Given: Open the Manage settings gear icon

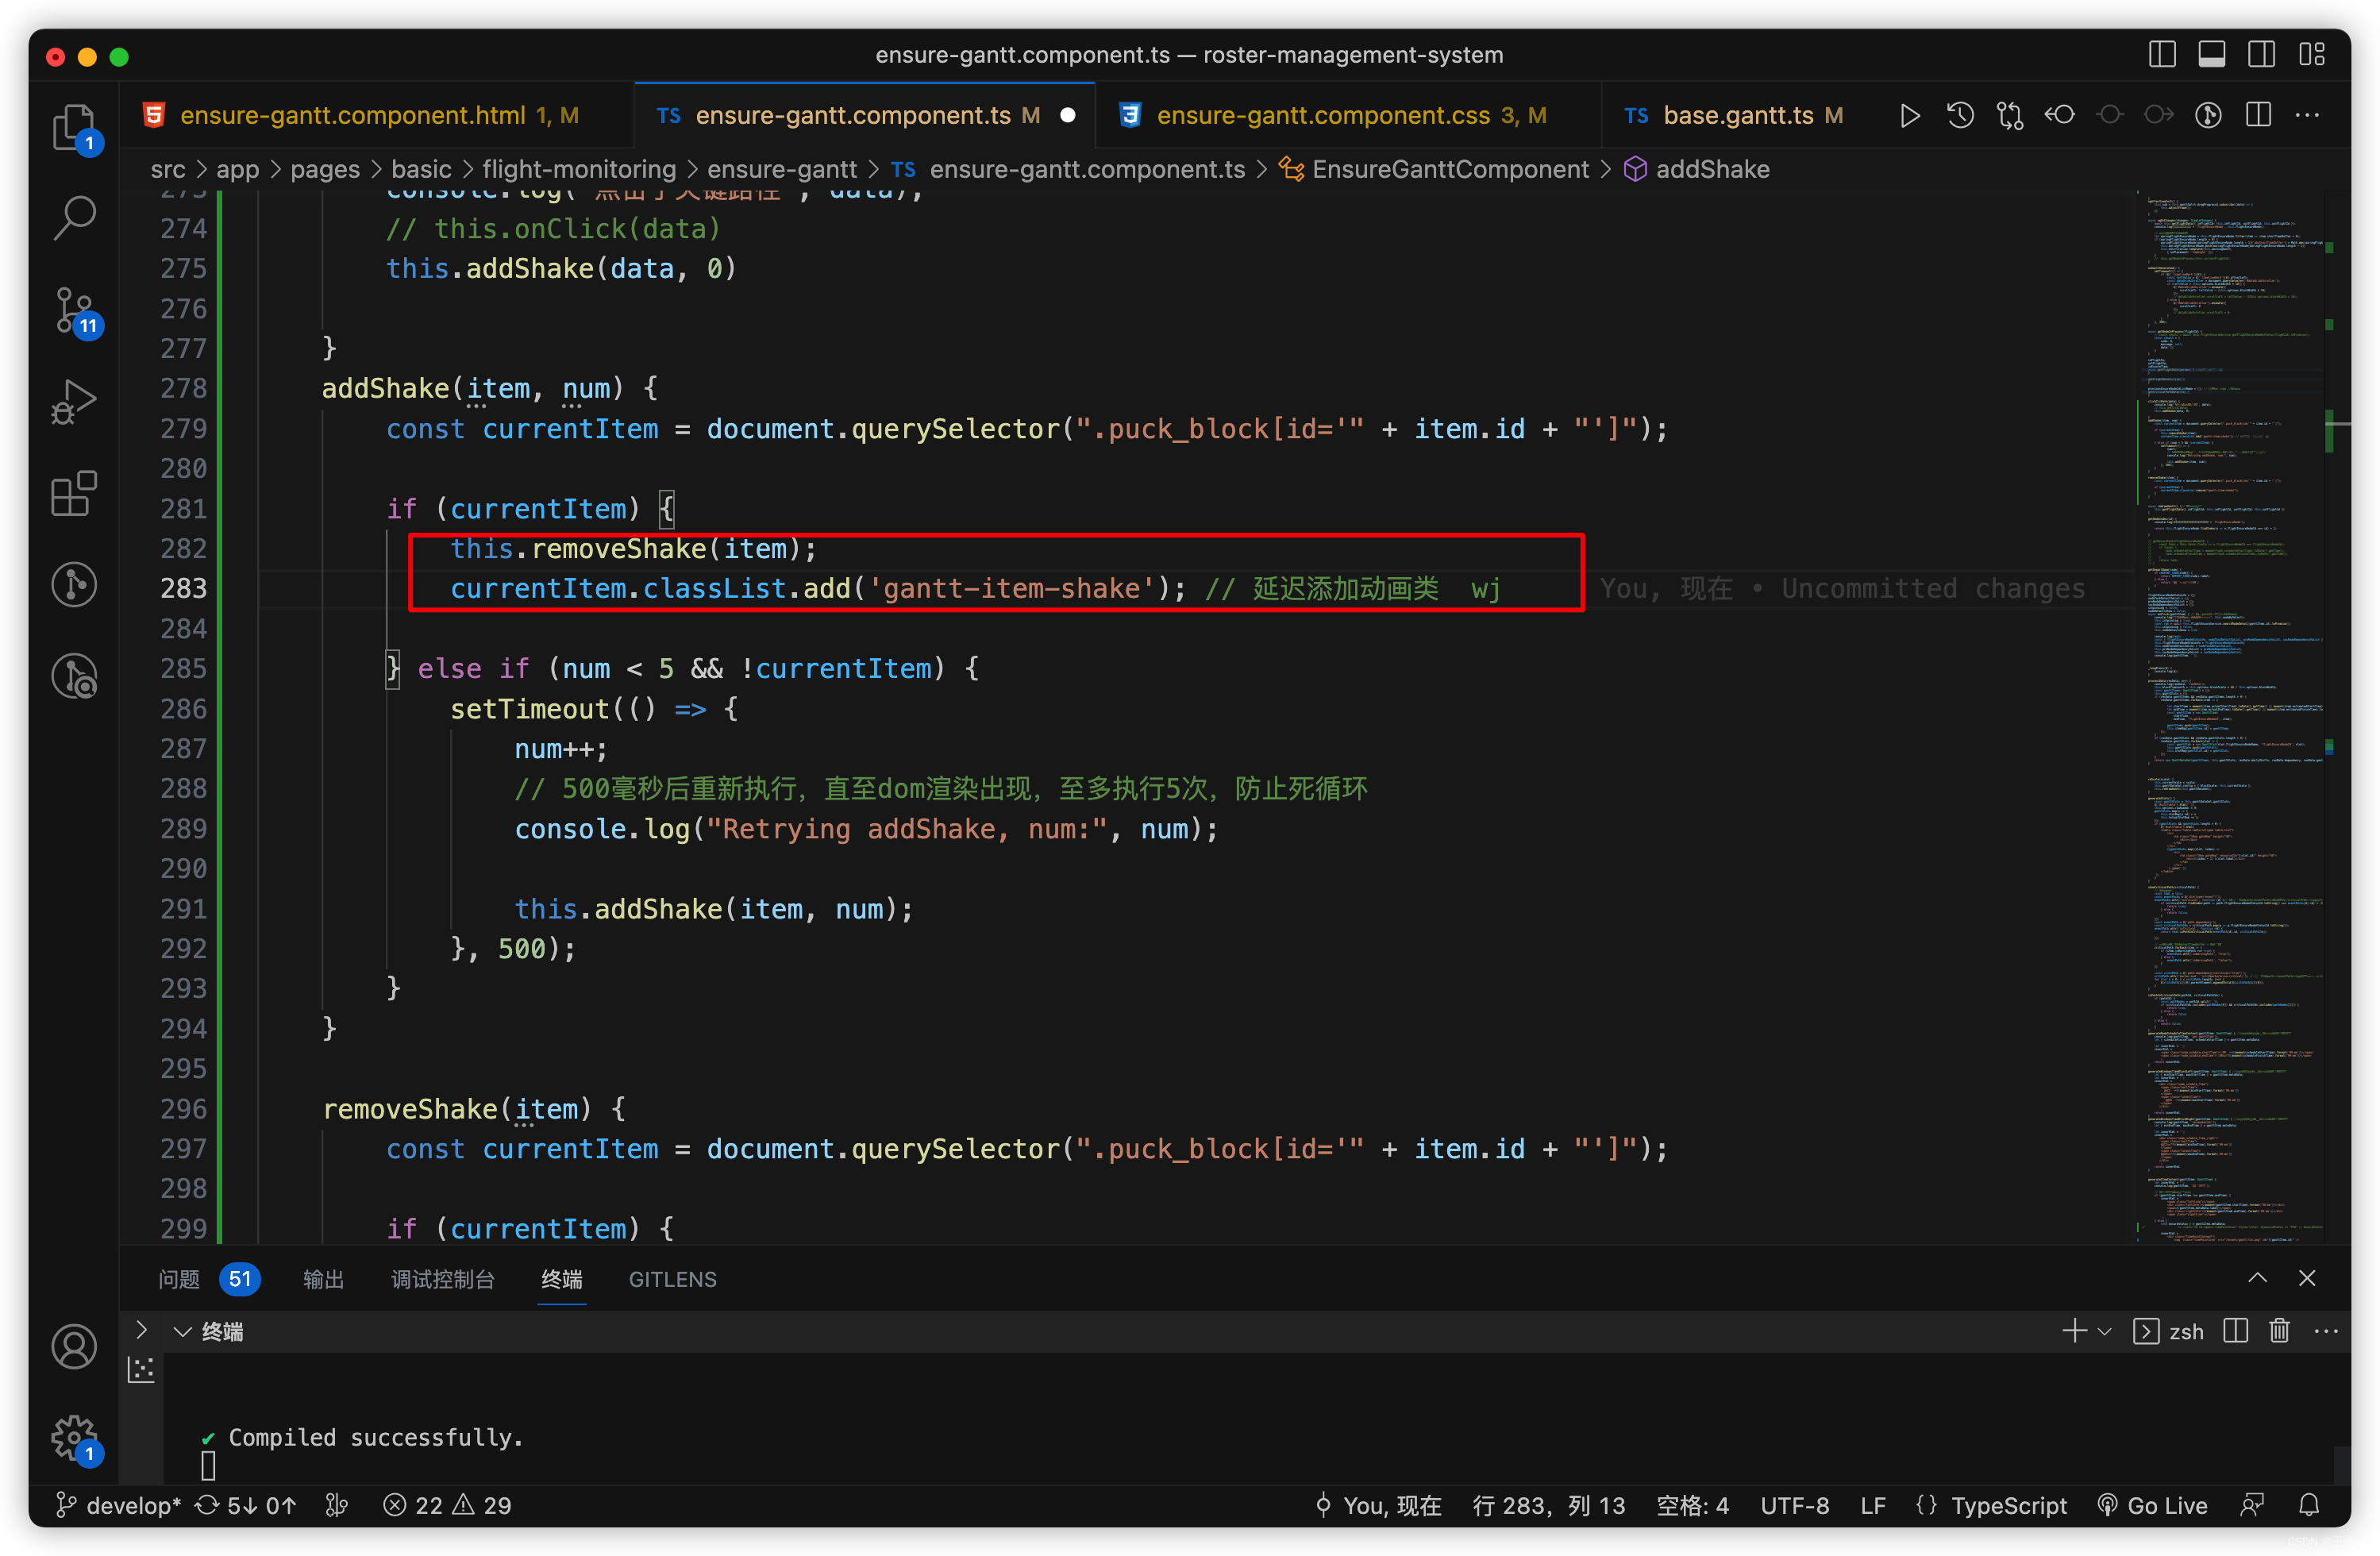Looking at the screenshot, I should click(73, 1437).
